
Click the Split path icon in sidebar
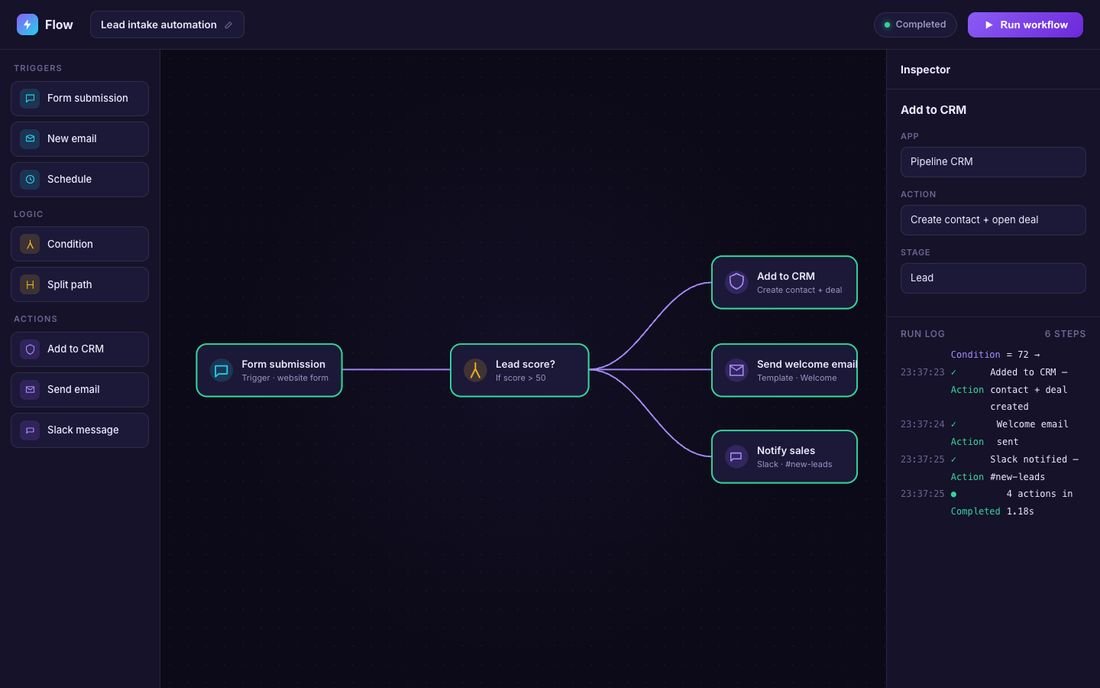[x=29, y=285]
